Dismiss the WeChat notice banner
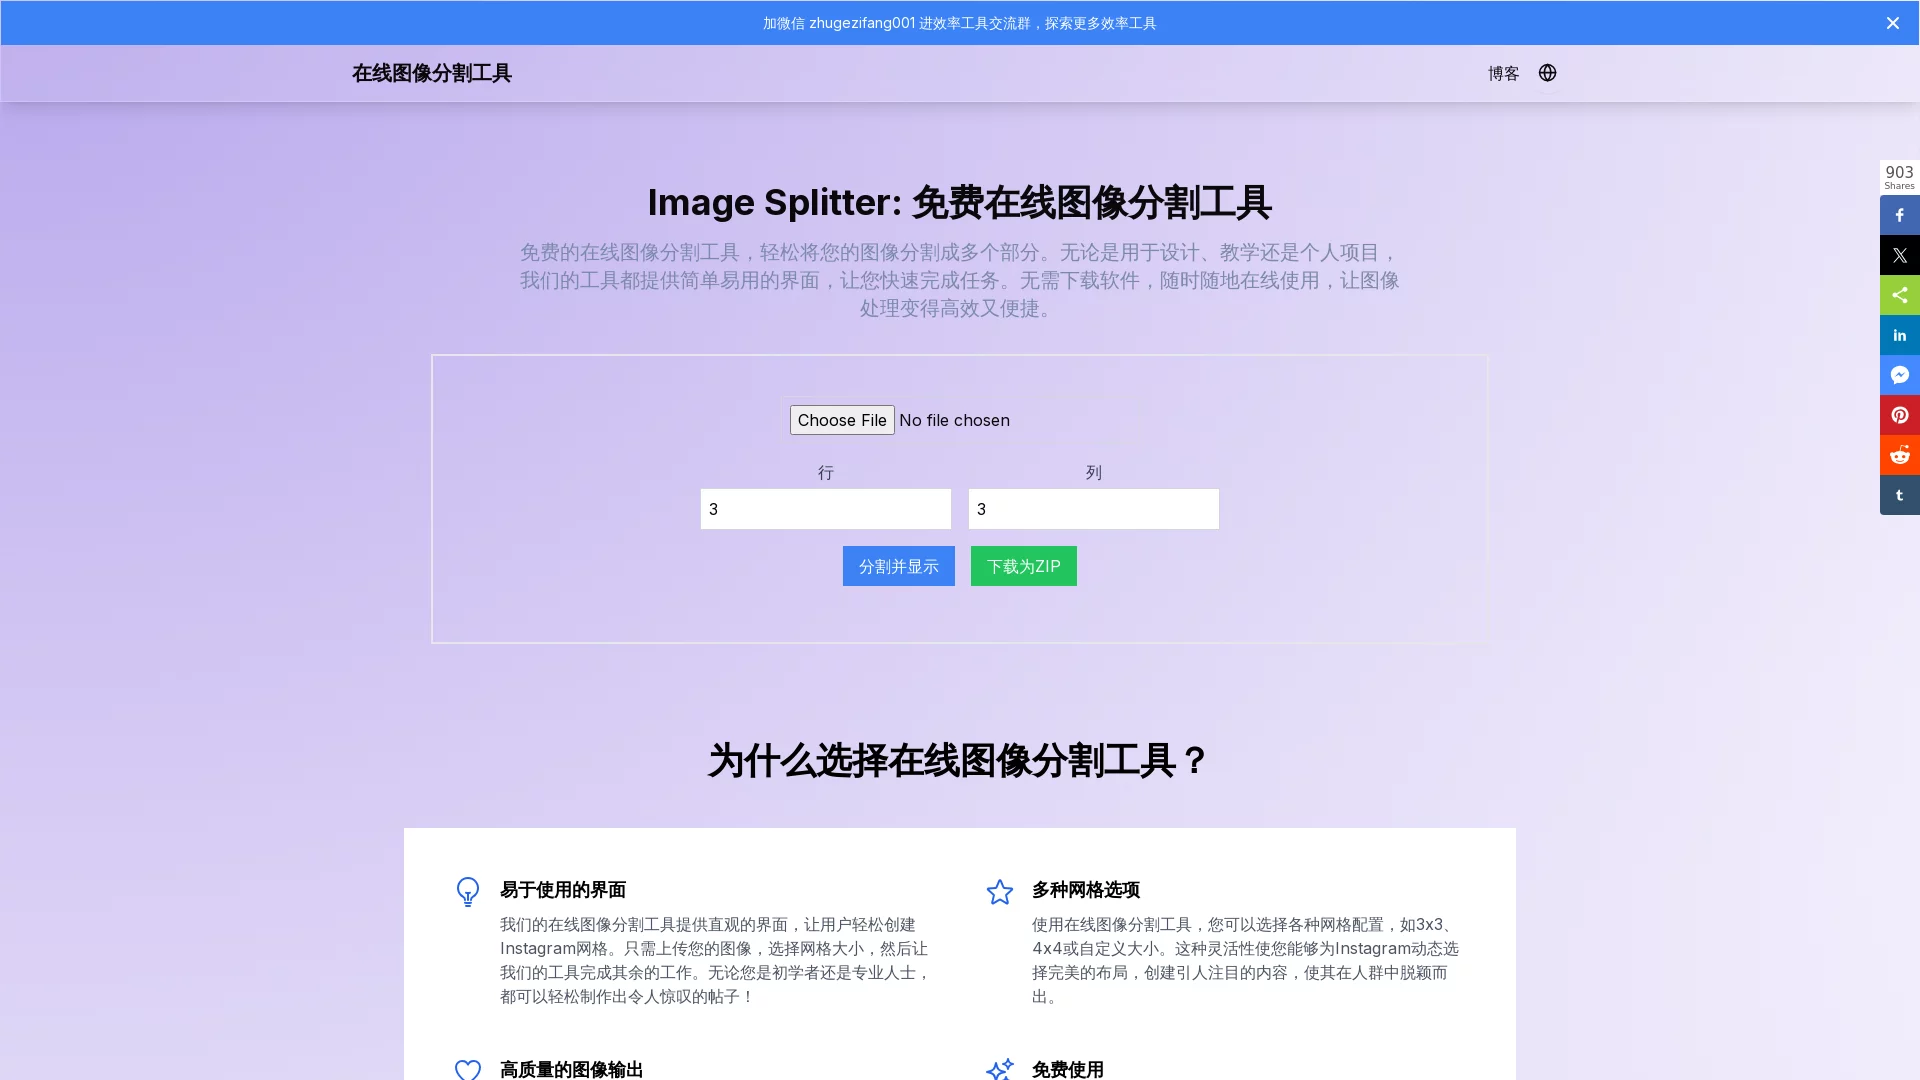This screenshot has height=1080, width=1920. pos(1892,22)
